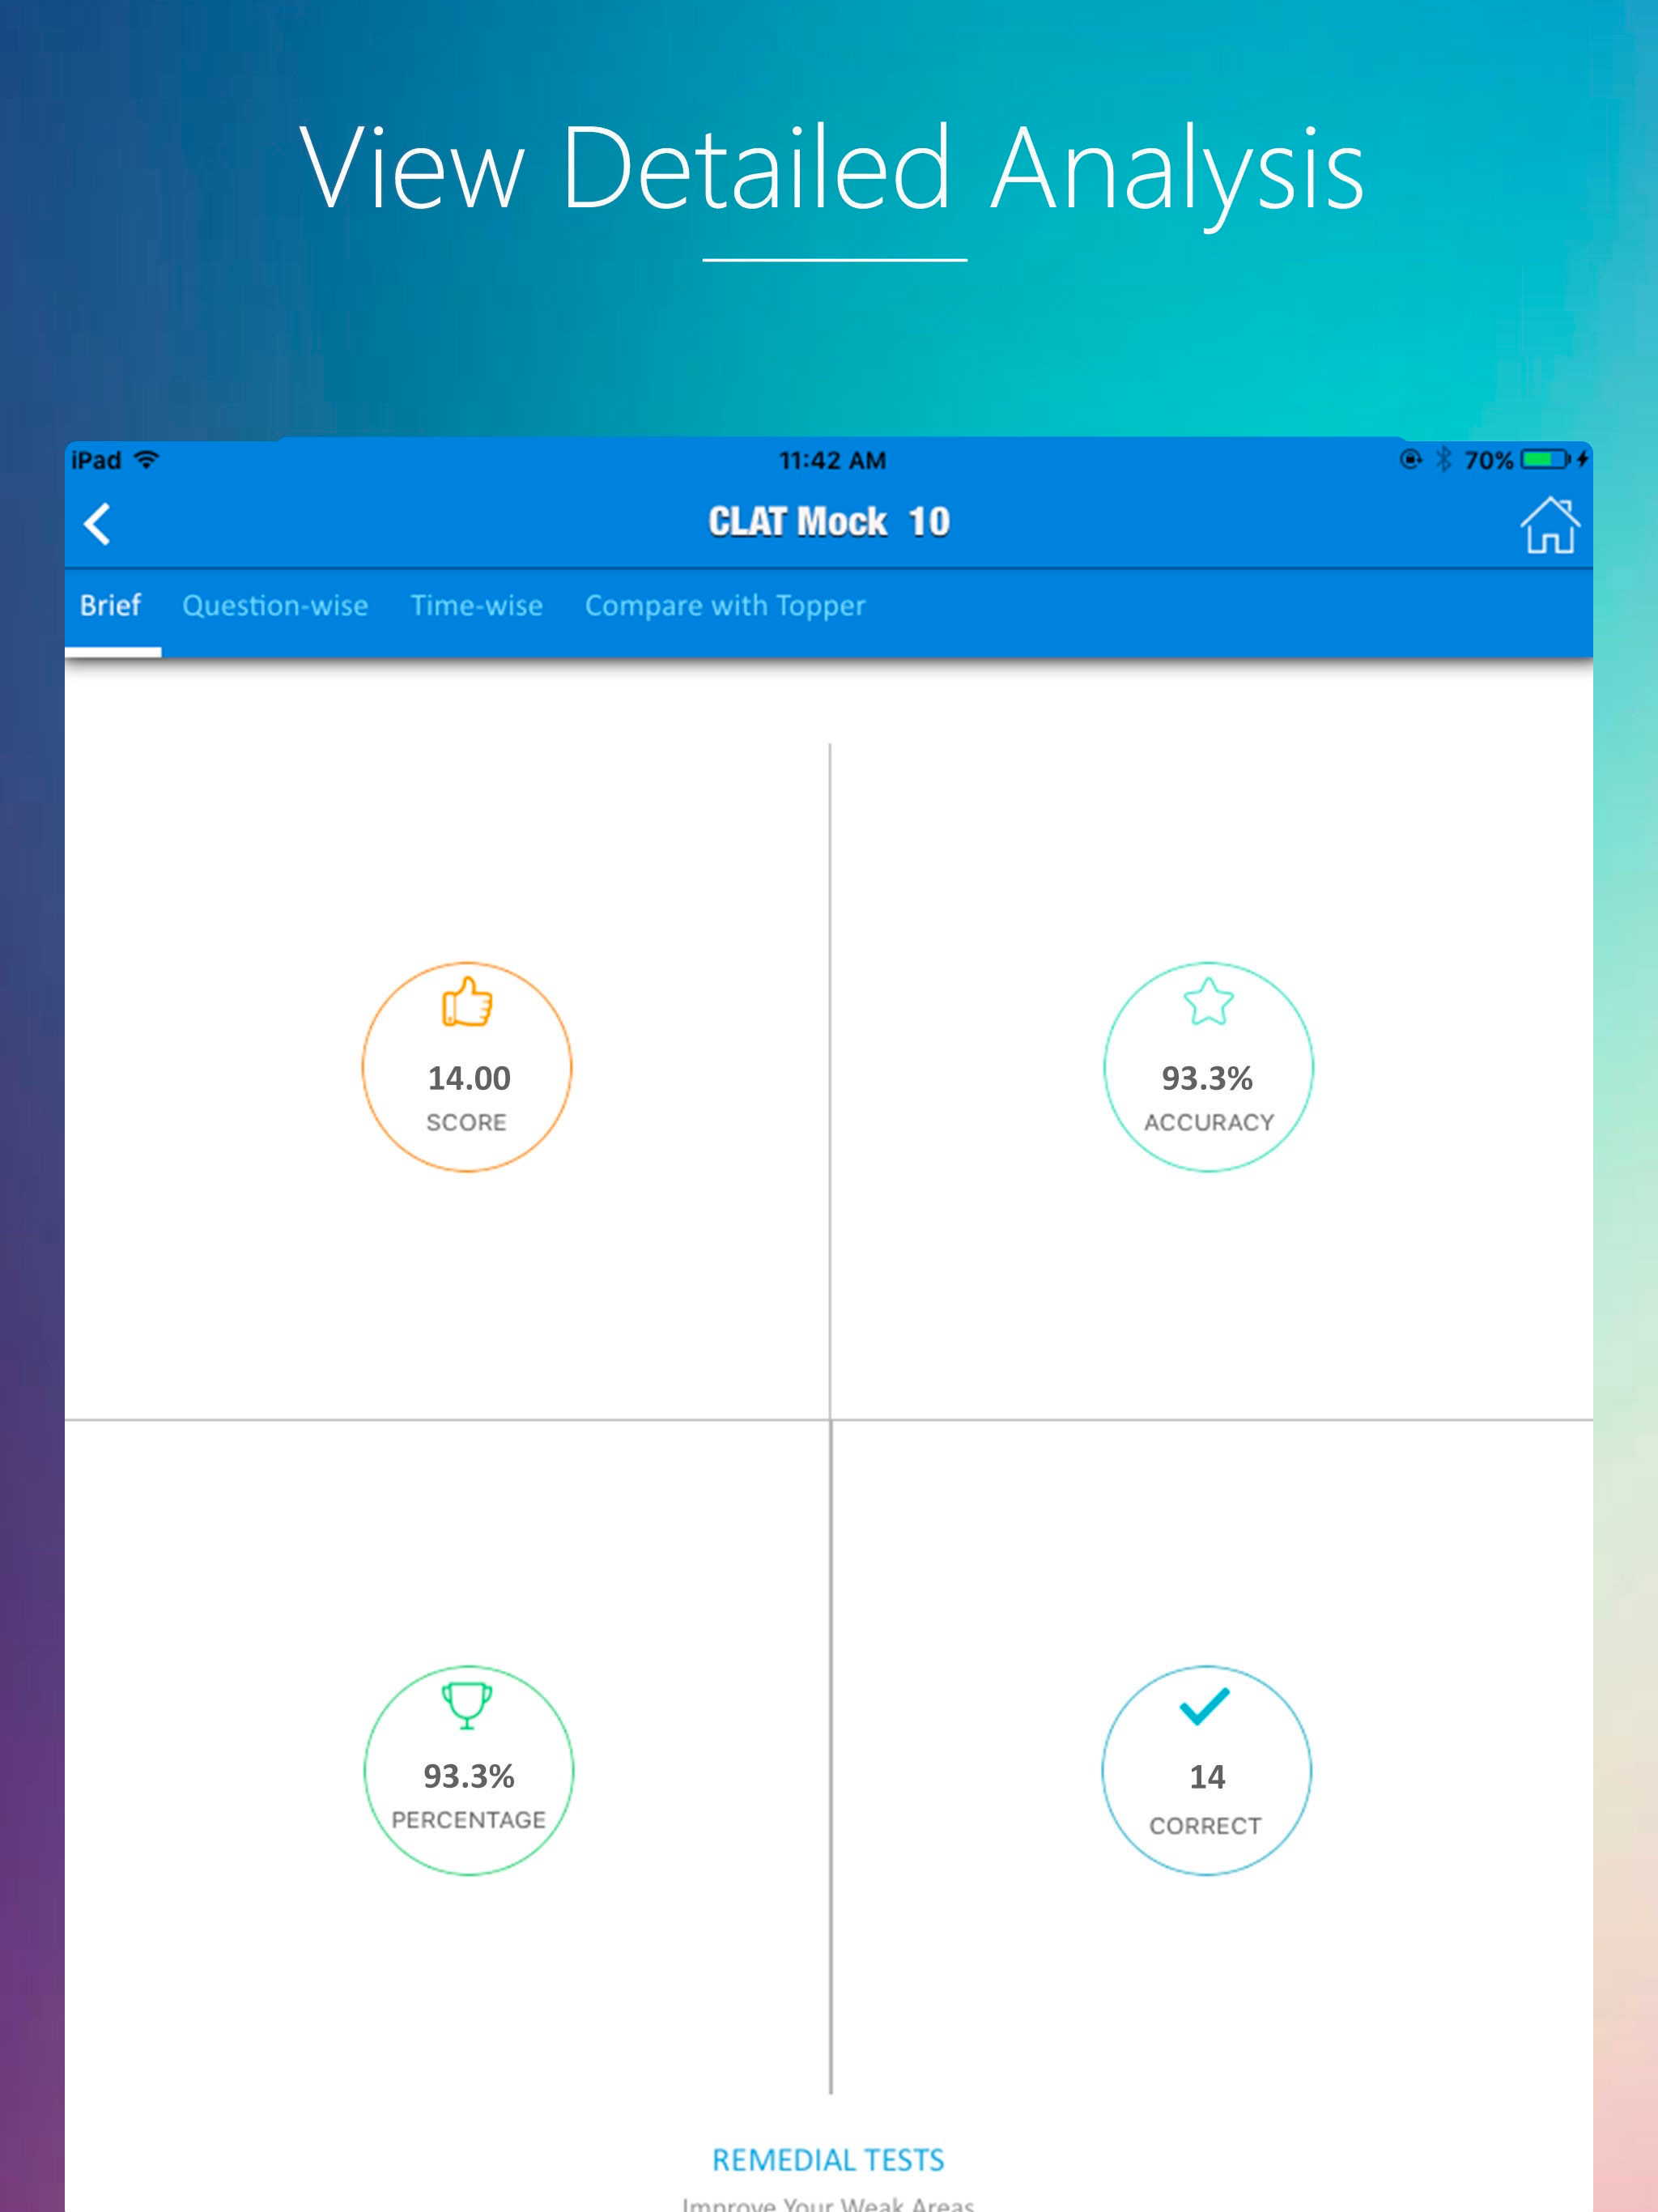Viewport: 1658px width, 2212px height.
Task: Click the 70% battery percentage text
Action: coord(1488,460)
